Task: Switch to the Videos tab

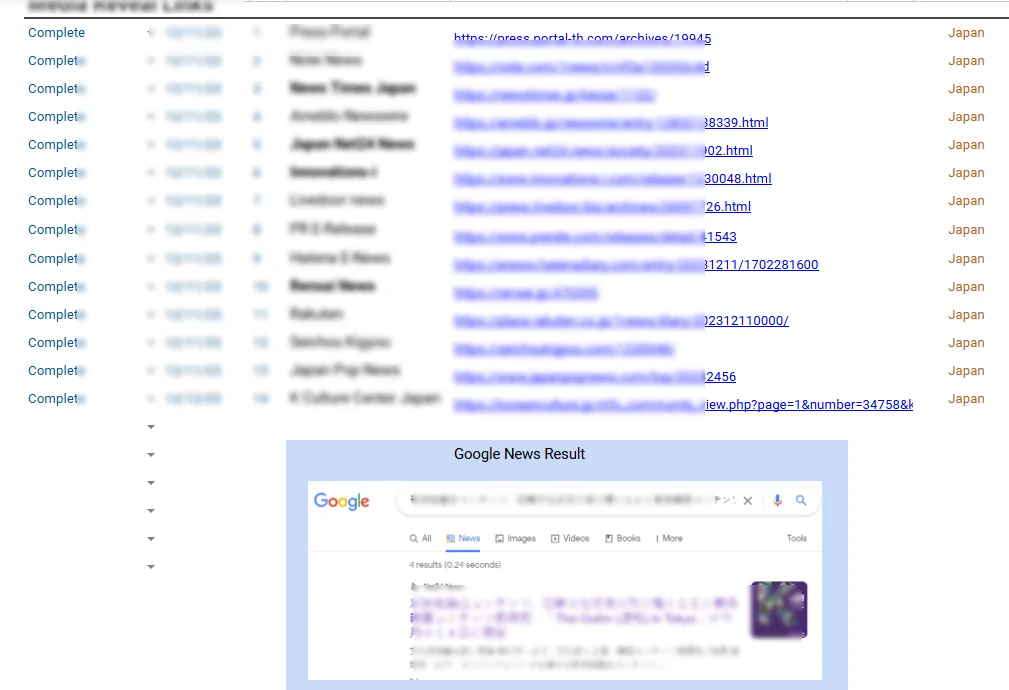Action: (x=570, y=538)
